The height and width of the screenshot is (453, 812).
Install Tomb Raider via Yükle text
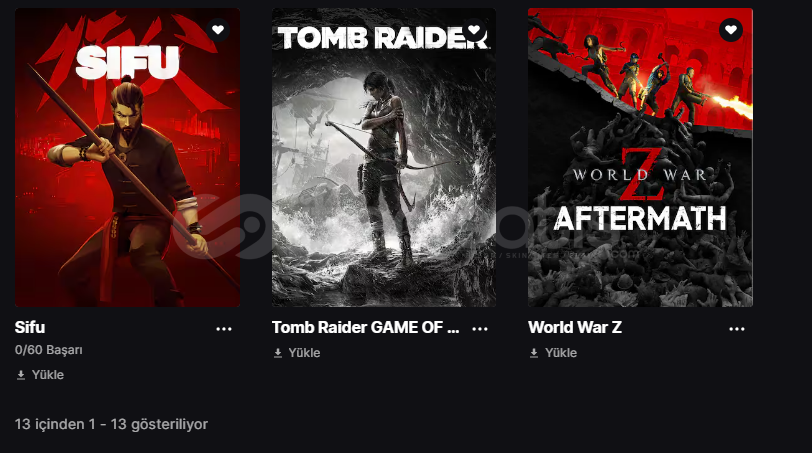pyautogui.click(x=304, y=353)
